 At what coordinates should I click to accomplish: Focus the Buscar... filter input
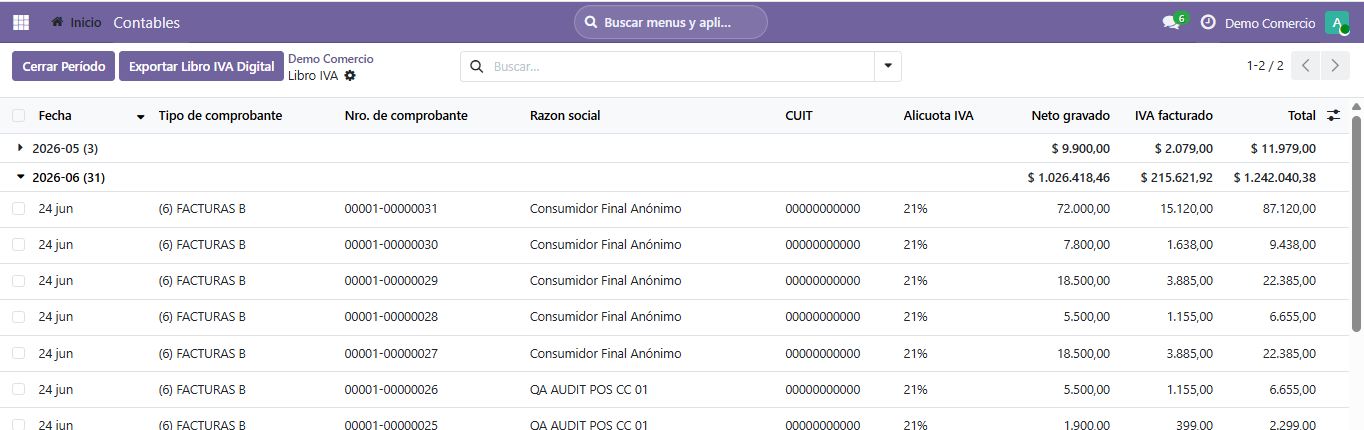tap(680, 67)
